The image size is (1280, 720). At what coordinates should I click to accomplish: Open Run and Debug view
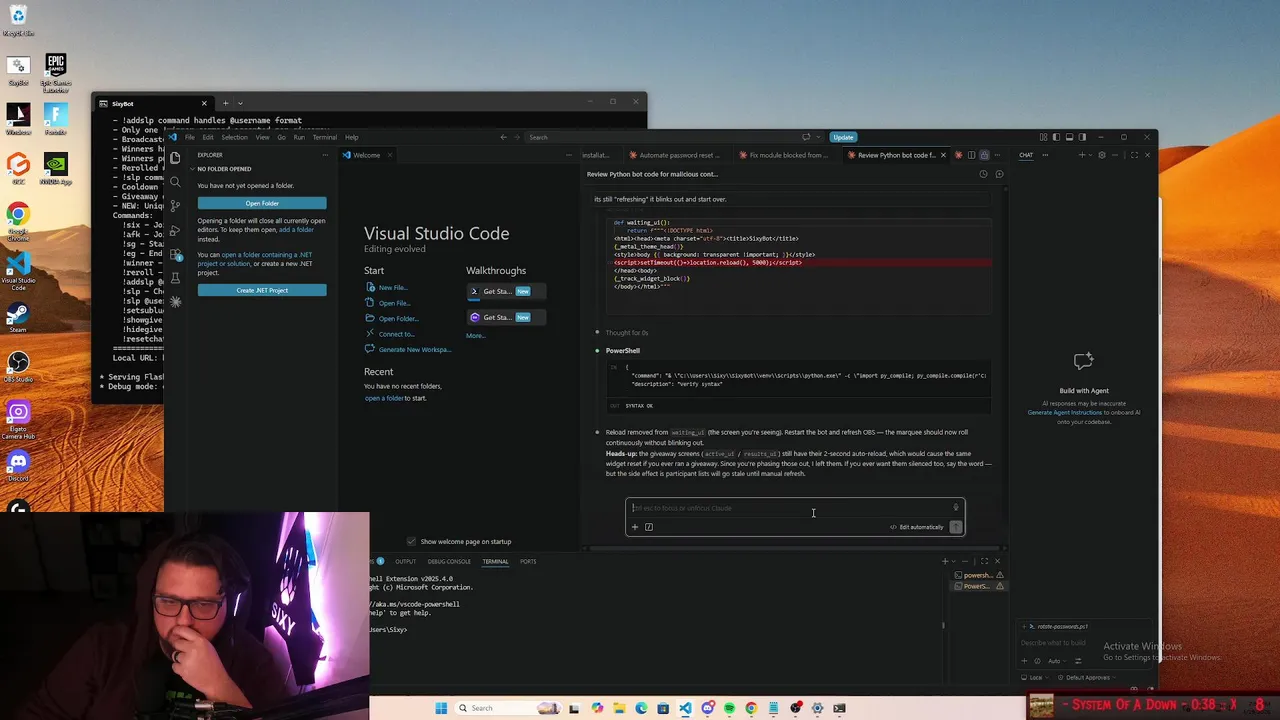tap(175, 229)
